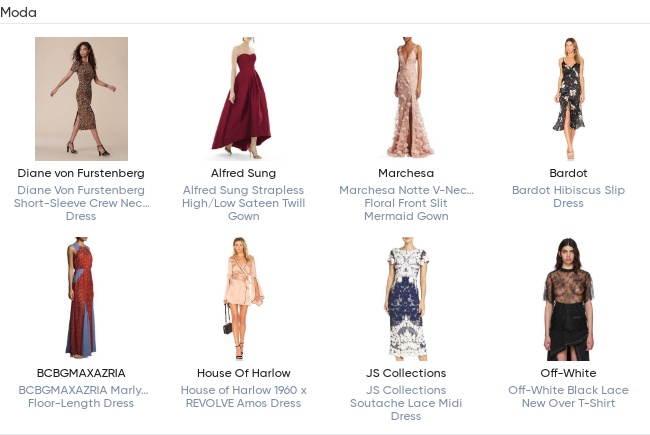650x435 pixels.
Task: Open the Marchesa brand label
Action: (x=406, y=173)
